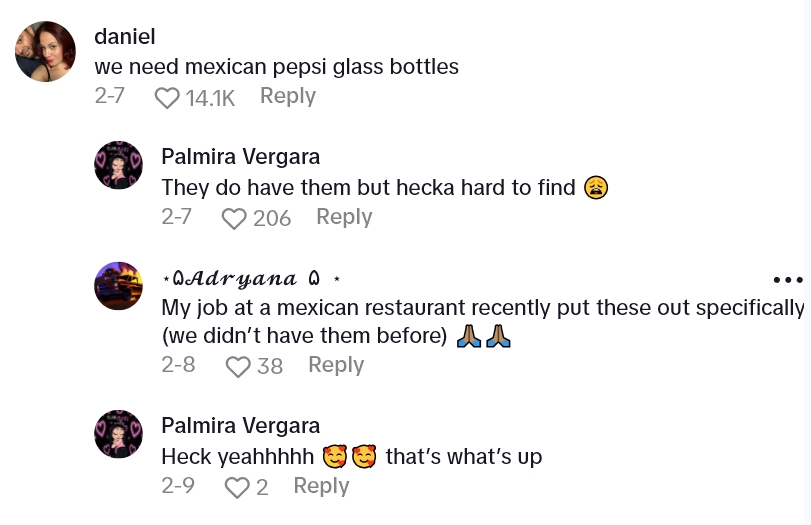Click Palmira Vergara's name on first reply

(x=240, y=157)
